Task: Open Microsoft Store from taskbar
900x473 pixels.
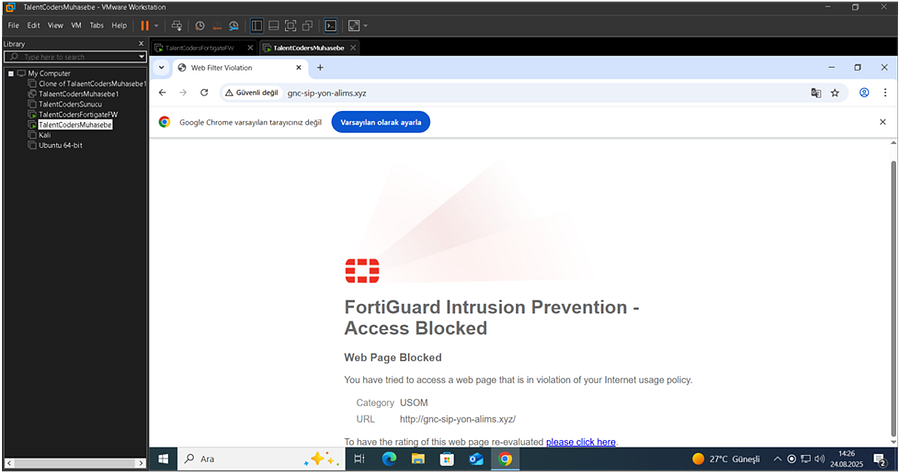Action: 447,459
